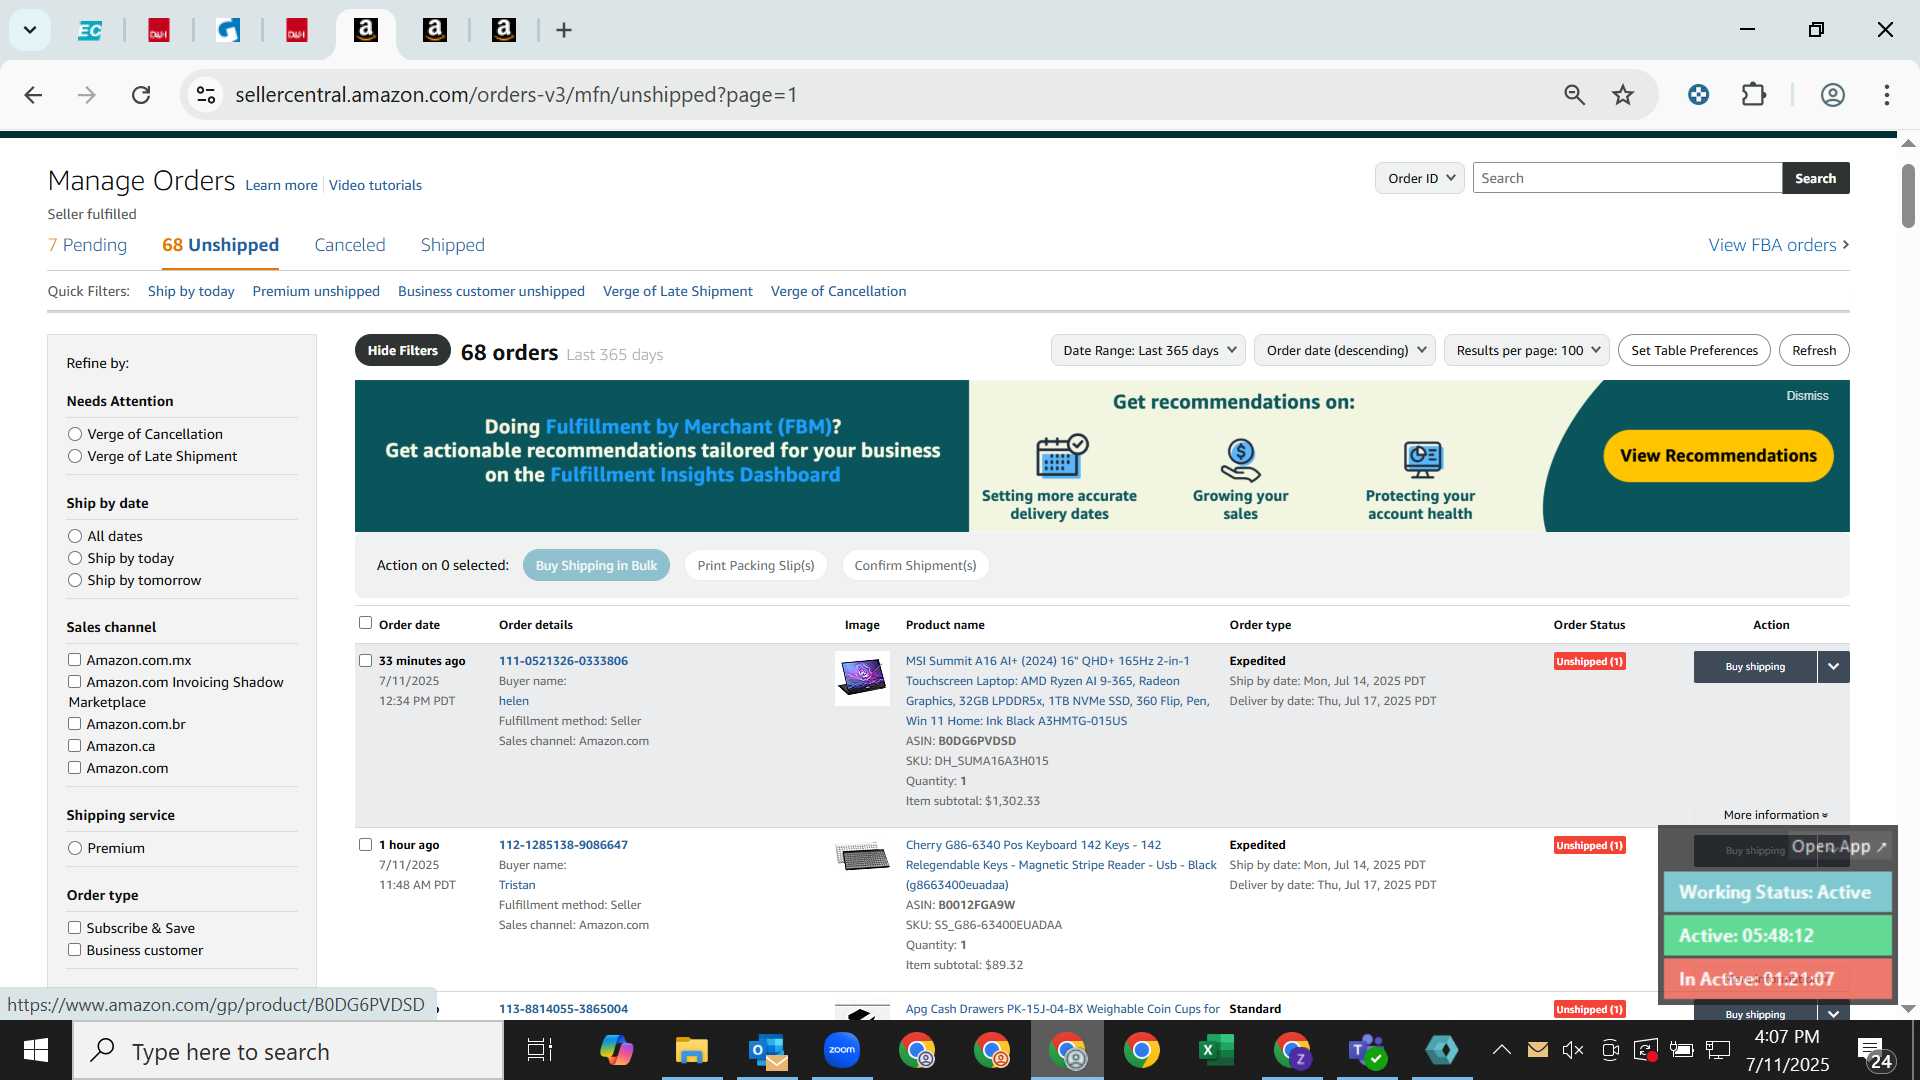Select order 111-0521326-0333806 checkbox
The image size is (1920, 1080).
(365, 661)
